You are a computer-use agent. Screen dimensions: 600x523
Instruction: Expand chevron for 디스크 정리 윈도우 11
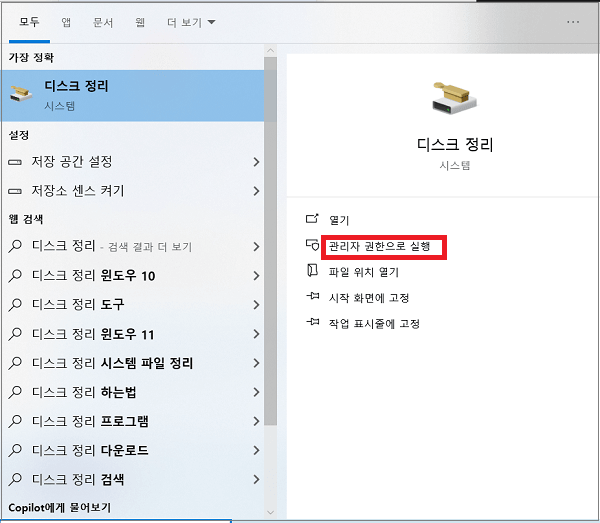pos(256,334)
